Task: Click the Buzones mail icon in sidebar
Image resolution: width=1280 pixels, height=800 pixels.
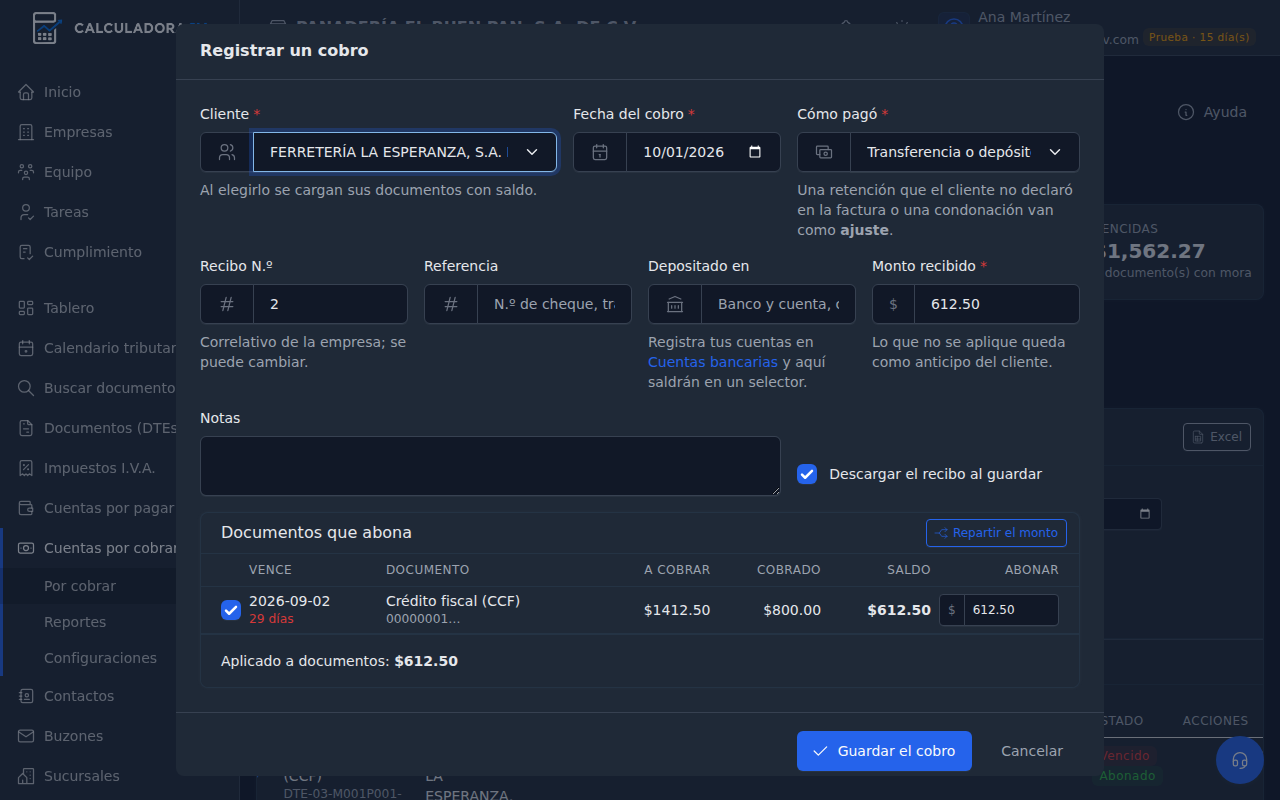Action: point(26,736)
